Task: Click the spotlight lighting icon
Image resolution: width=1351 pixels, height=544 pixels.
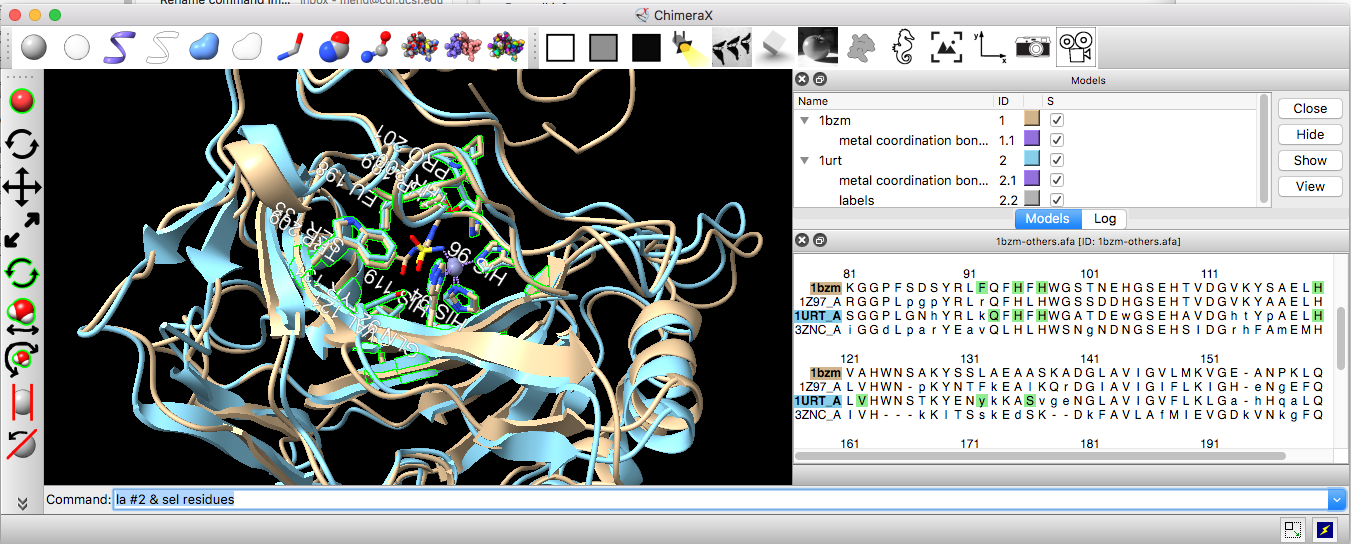Action: 688,47
